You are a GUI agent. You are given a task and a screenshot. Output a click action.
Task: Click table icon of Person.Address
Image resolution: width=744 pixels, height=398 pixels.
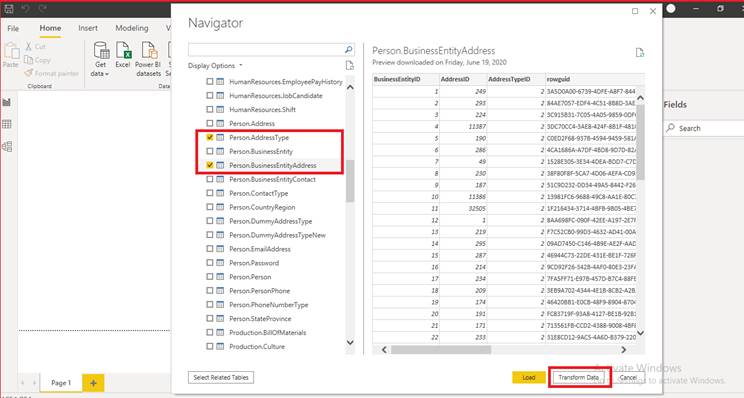[220, 123]
